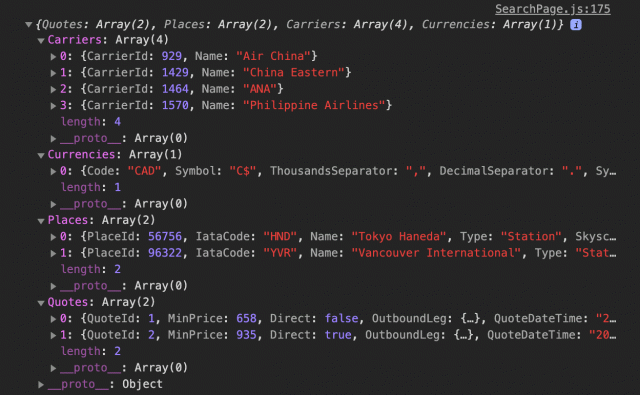Image resolution: width=640 pixels, height=395 pixels.
Task: Expand __proto__ under Carriers array
Action: (53, 138)
